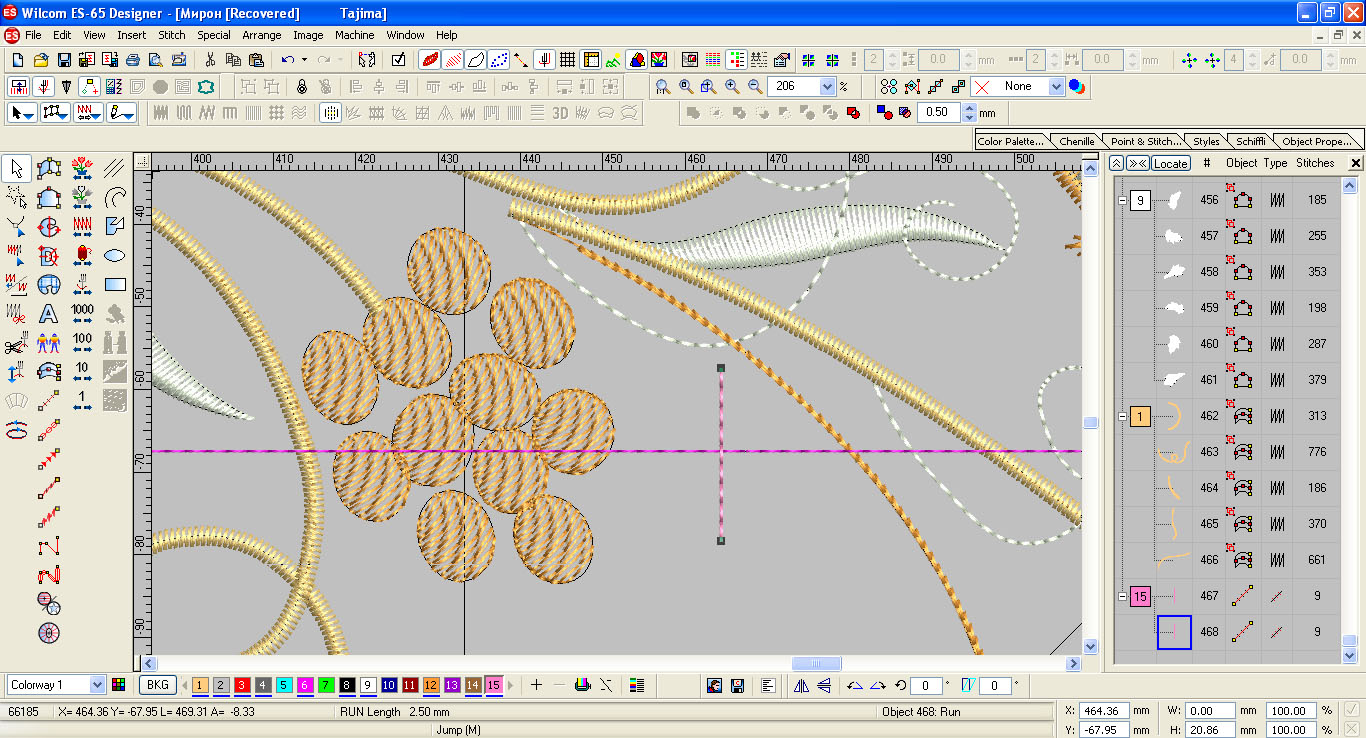The width and height of the screenshot is (1366, 738).
Task: Toggle the red stitches view icon
Action: tap(428, 60)
